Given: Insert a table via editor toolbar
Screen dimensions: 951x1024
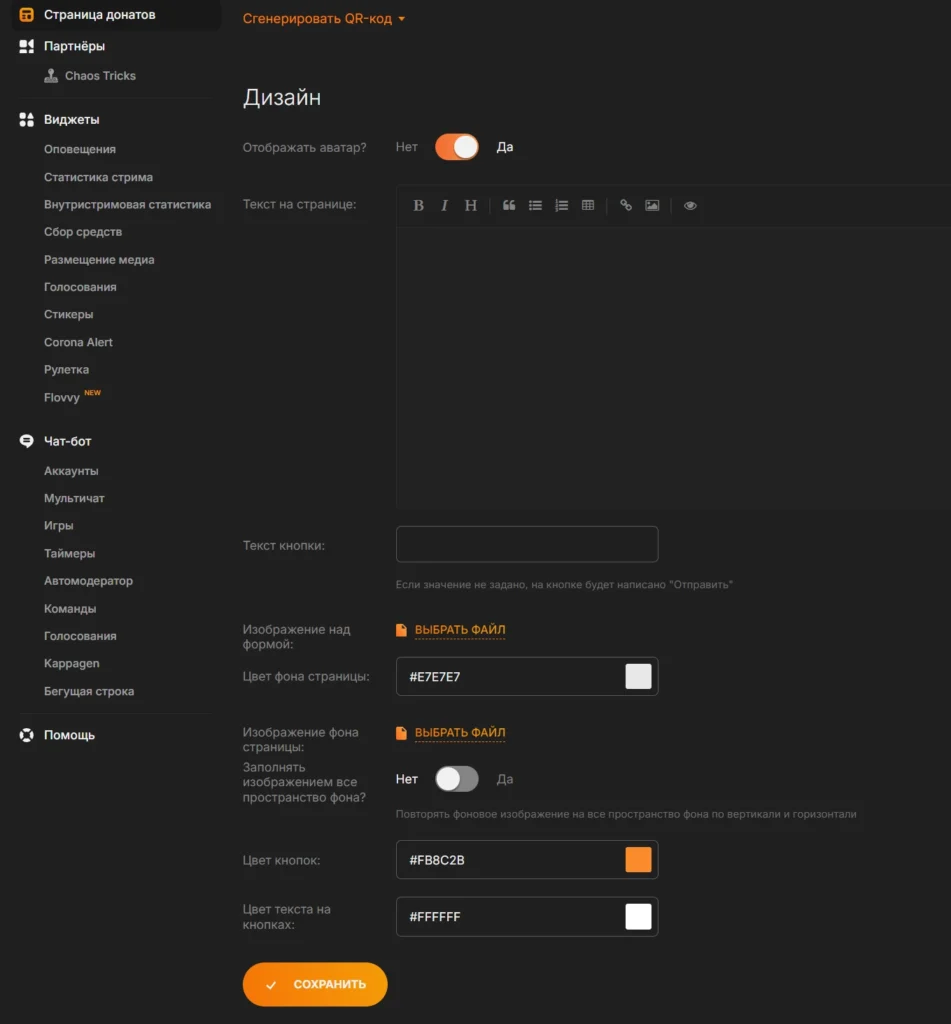Looking at the screenshot, I should click(x=588, y=205).
